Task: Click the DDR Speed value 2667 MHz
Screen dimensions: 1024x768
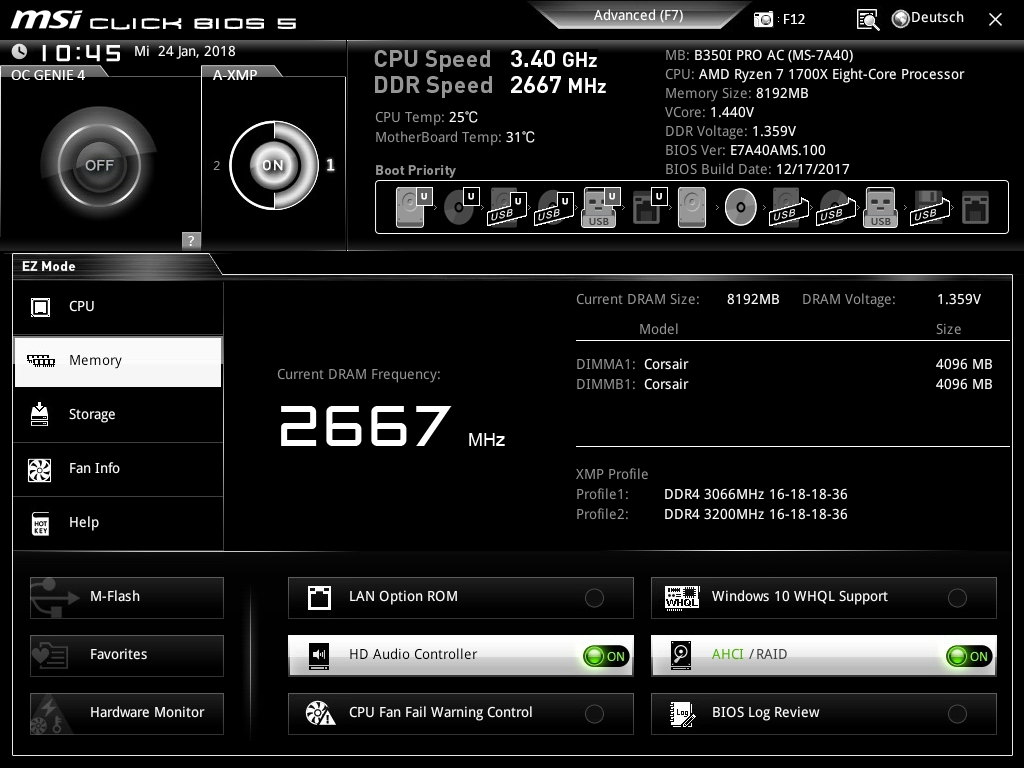Action: (558, 86)
